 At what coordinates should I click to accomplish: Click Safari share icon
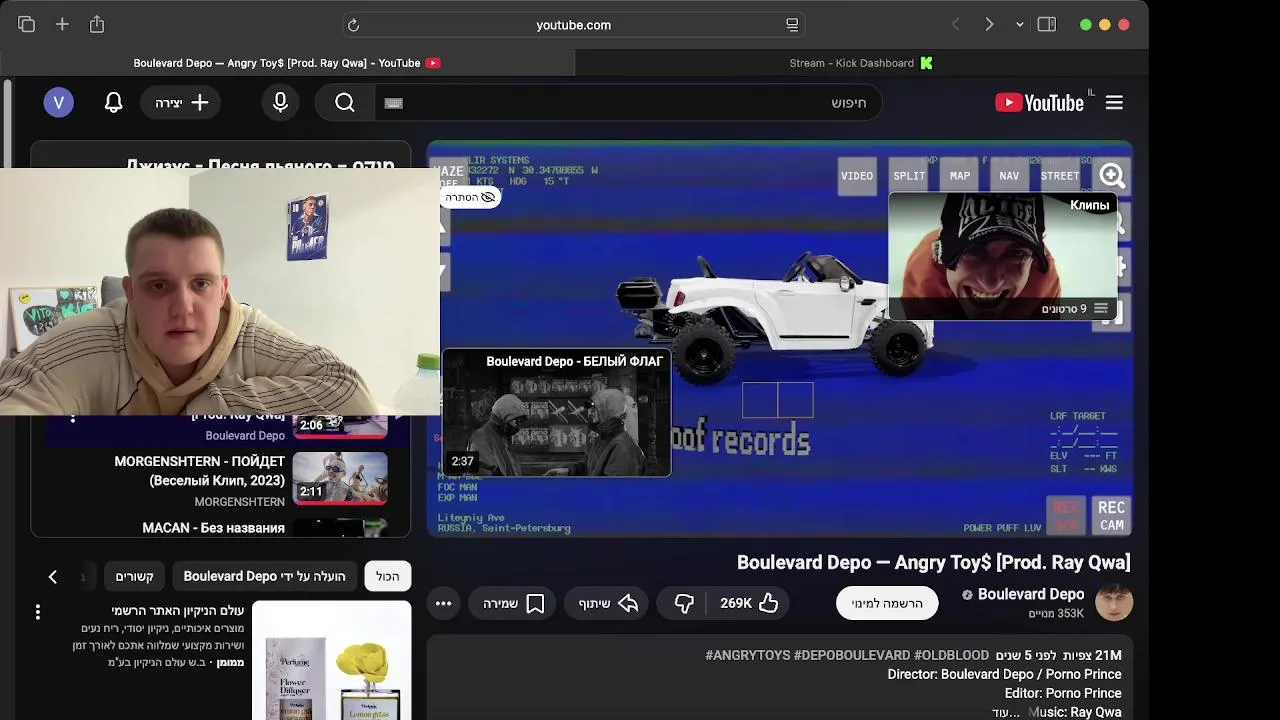click(97, 24)
